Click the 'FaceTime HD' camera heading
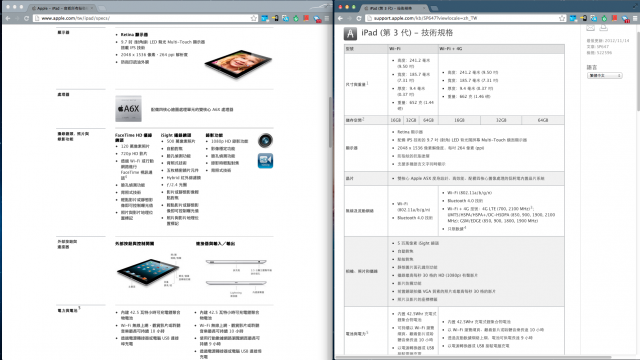Screen dimensions: 640x360 (x=133, y=138)
